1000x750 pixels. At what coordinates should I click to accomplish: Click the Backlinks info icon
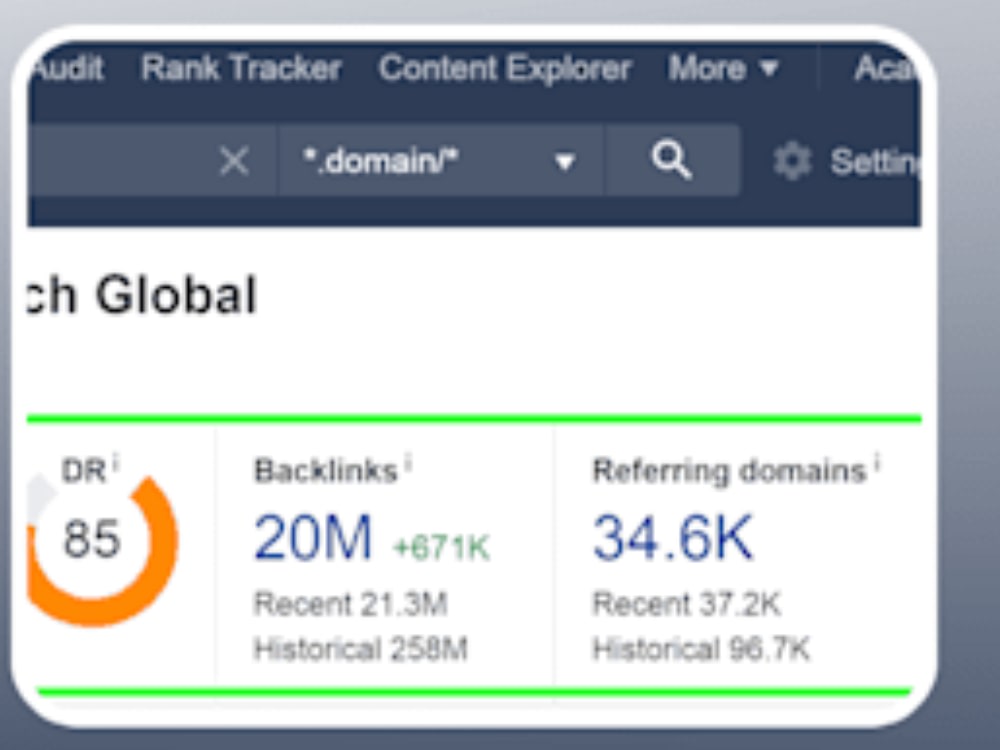(408, 462)
